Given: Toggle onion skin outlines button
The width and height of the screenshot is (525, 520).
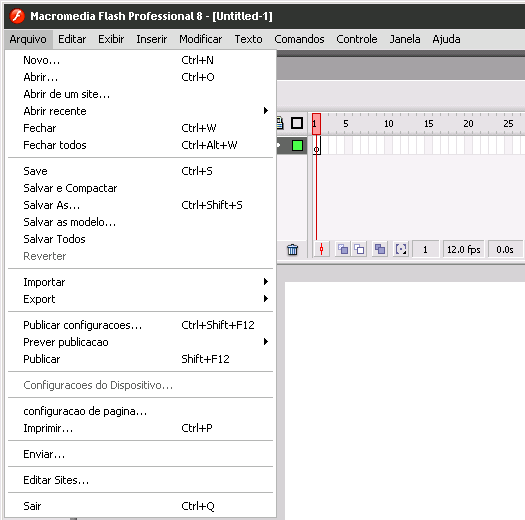Looking at the screenshot, I should tap(359, 249).
